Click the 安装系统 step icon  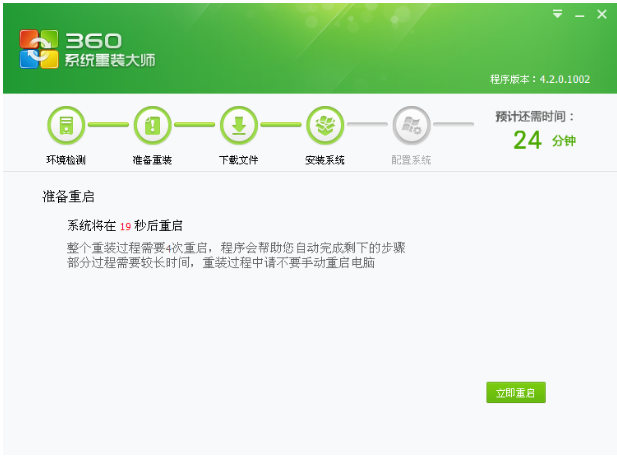pyautogui.click(x=325, y=125)
